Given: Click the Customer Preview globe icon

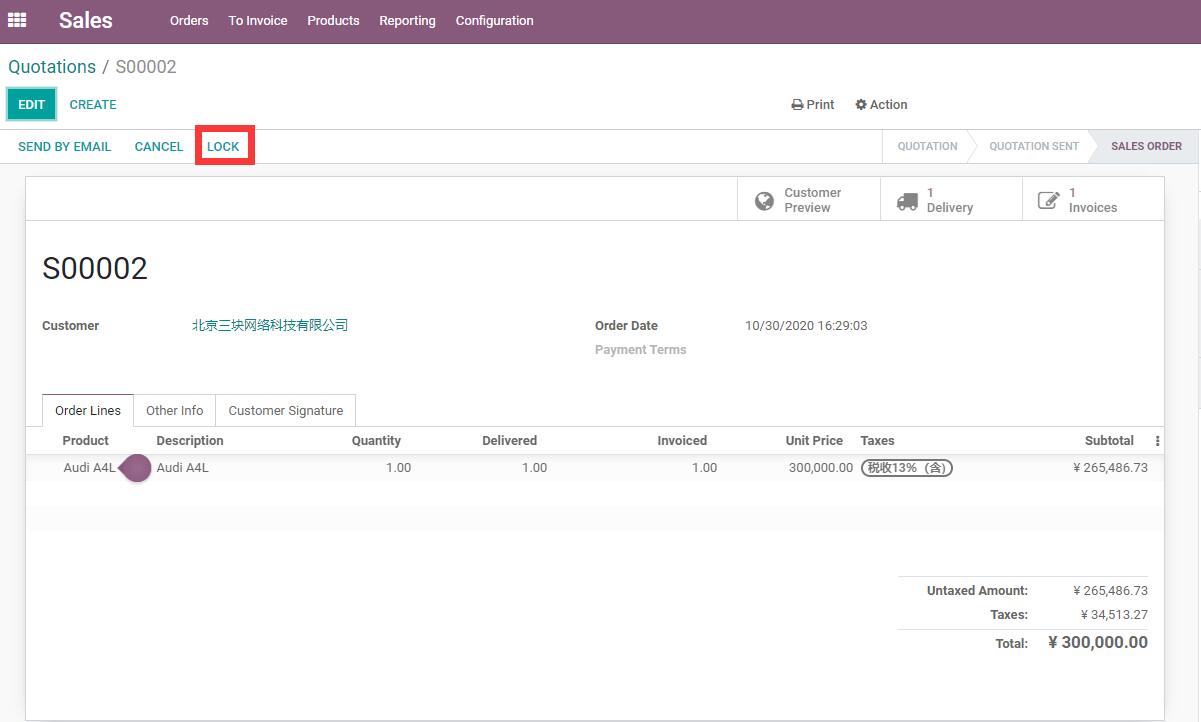Looking at the screenshot, I should 764,201.
